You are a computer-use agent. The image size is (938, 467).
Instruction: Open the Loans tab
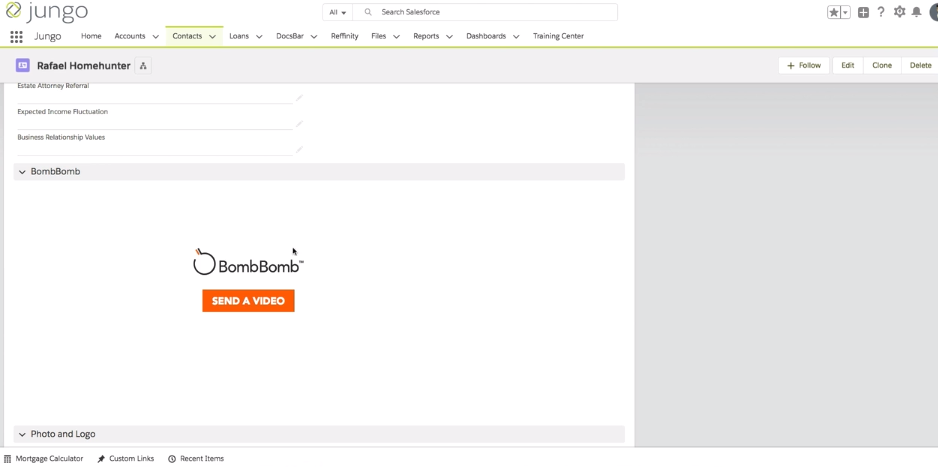(x=239, y=36)
